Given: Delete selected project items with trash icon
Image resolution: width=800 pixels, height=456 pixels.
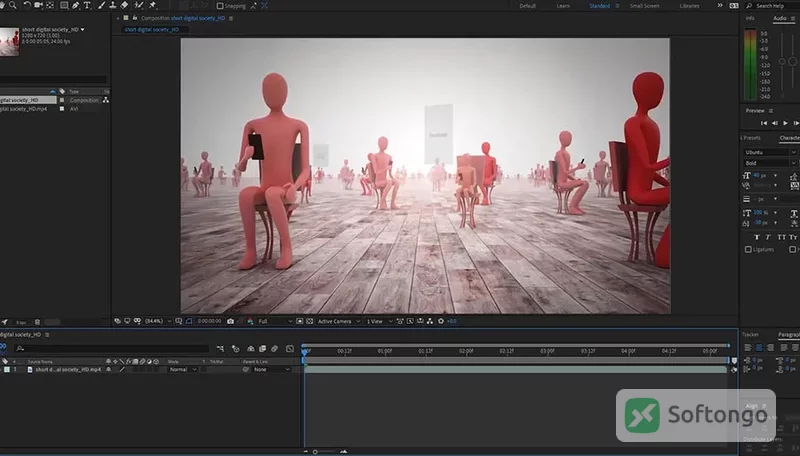Looking at the screenshot, I should pyautogui.click(x=37, y=322).
